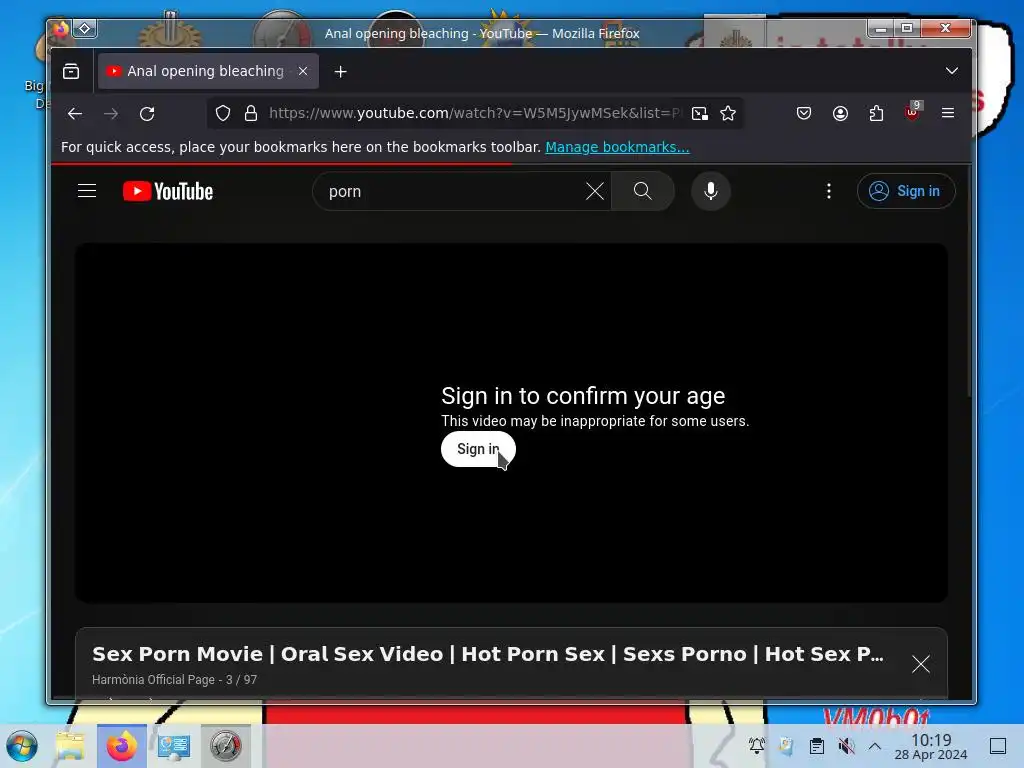
Task: Open the Windows Start orb
Action: coord(22,746)
